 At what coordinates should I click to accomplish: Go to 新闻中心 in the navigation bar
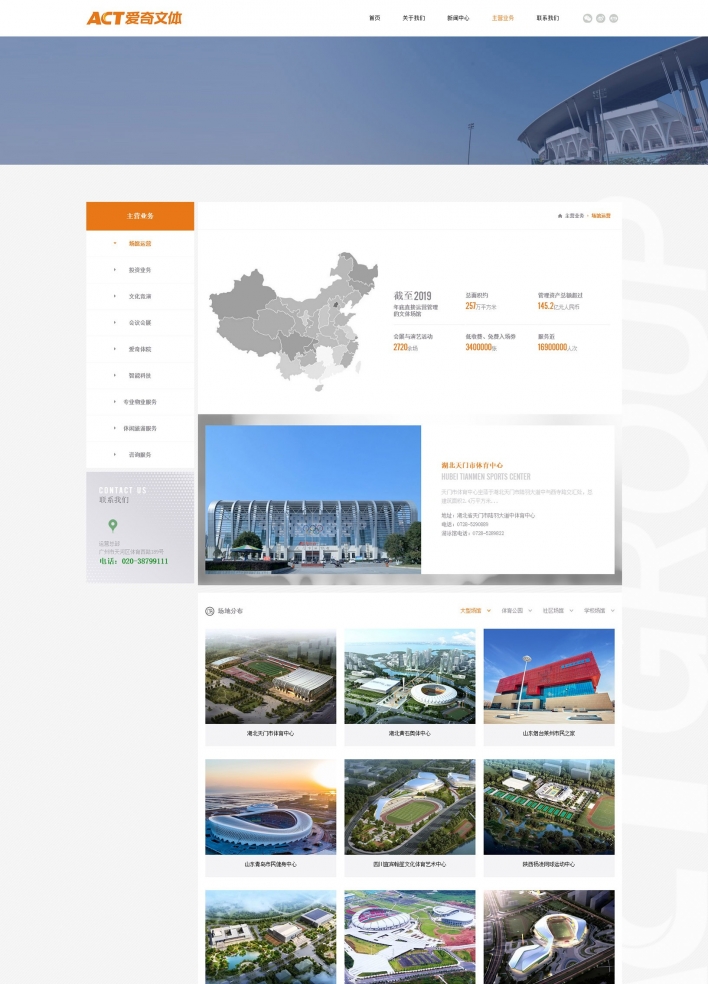[x=458, y=18]
